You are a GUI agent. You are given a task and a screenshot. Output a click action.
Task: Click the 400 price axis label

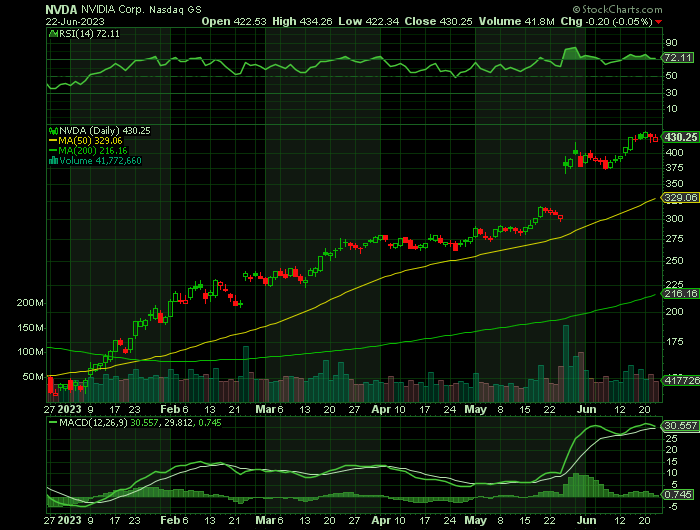tap(674, 153)
